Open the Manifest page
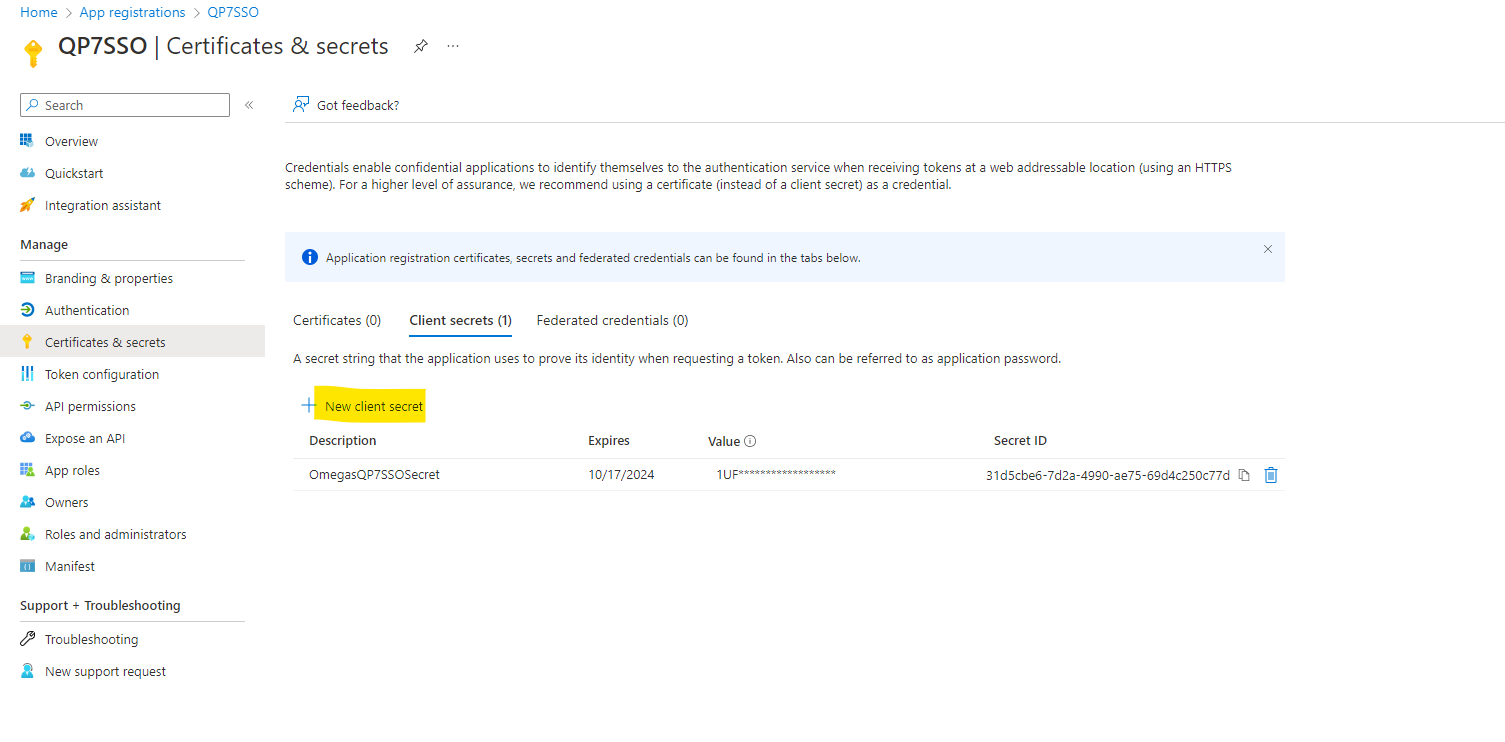Viewport: 1505px width, 742px height. click(x=70, y=566)
